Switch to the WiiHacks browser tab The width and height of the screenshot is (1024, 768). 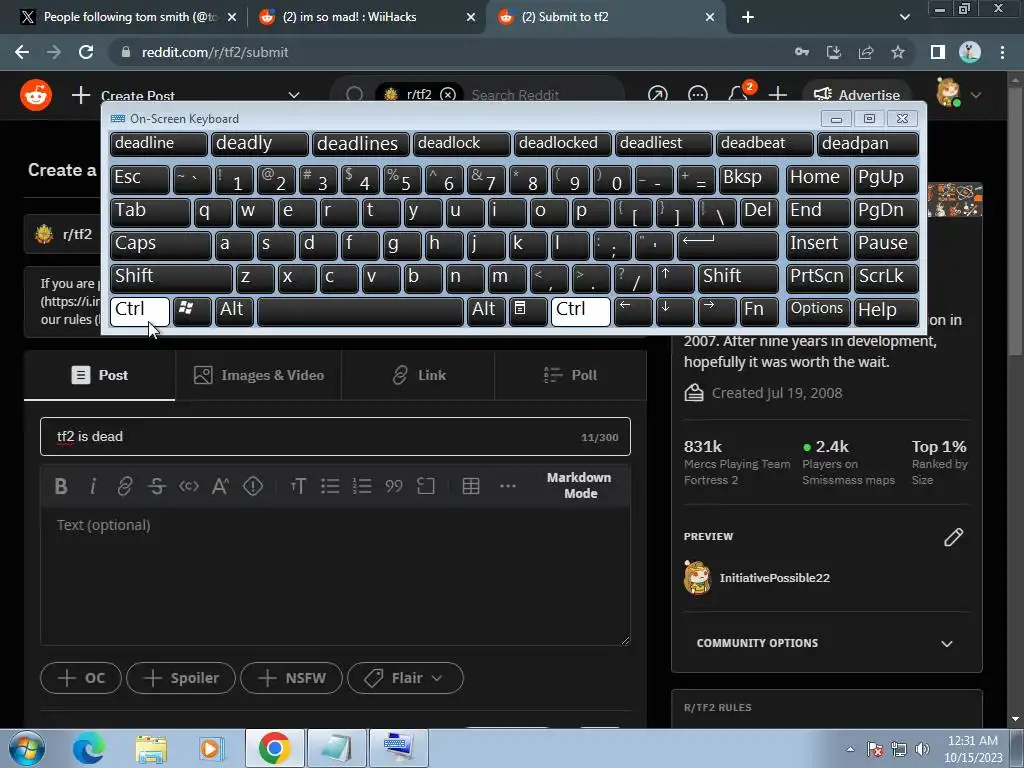coord(366,17)
